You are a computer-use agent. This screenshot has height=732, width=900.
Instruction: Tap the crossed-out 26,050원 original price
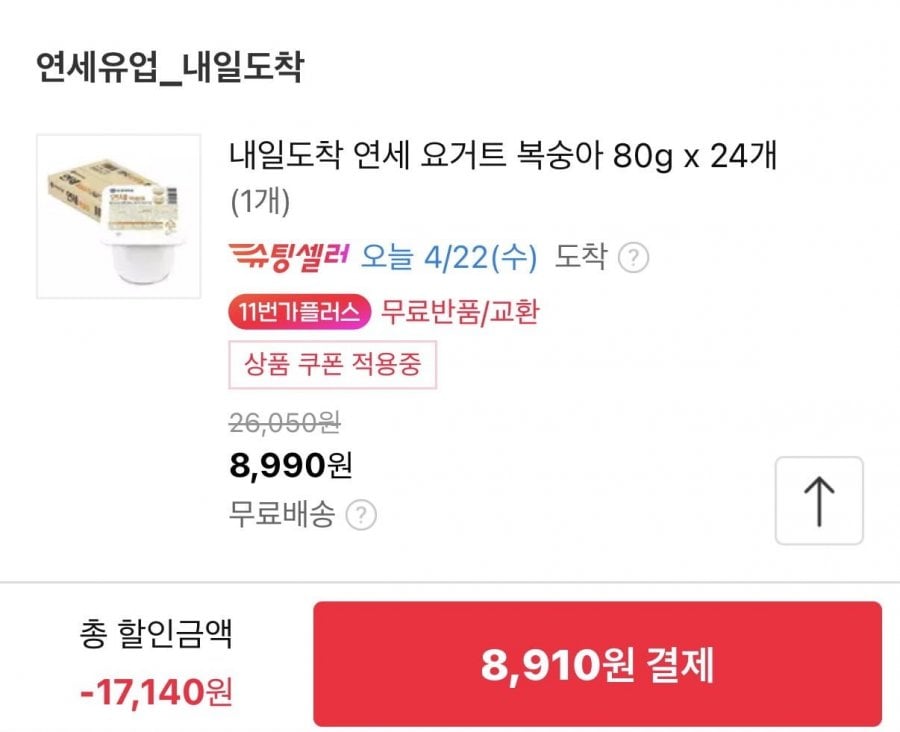point(285,423)
